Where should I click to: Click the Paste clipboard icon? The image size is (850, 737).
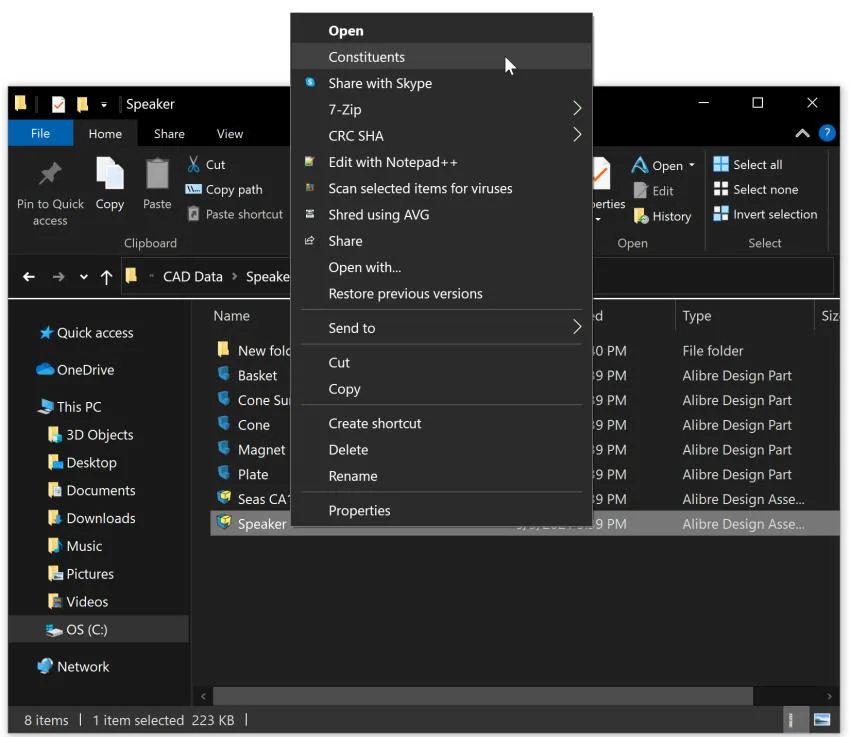(x=157, y=173)
